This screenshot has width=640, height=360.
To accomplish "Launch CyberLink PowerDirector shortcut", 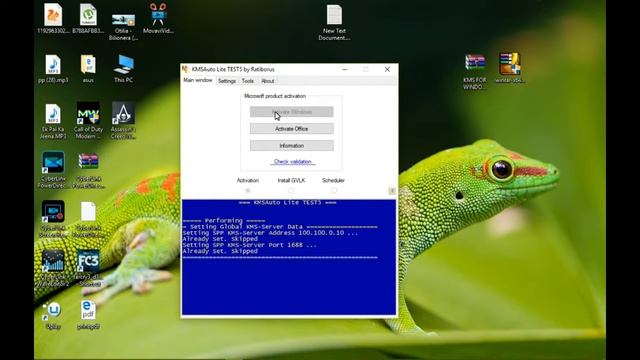I will point(53,163).
